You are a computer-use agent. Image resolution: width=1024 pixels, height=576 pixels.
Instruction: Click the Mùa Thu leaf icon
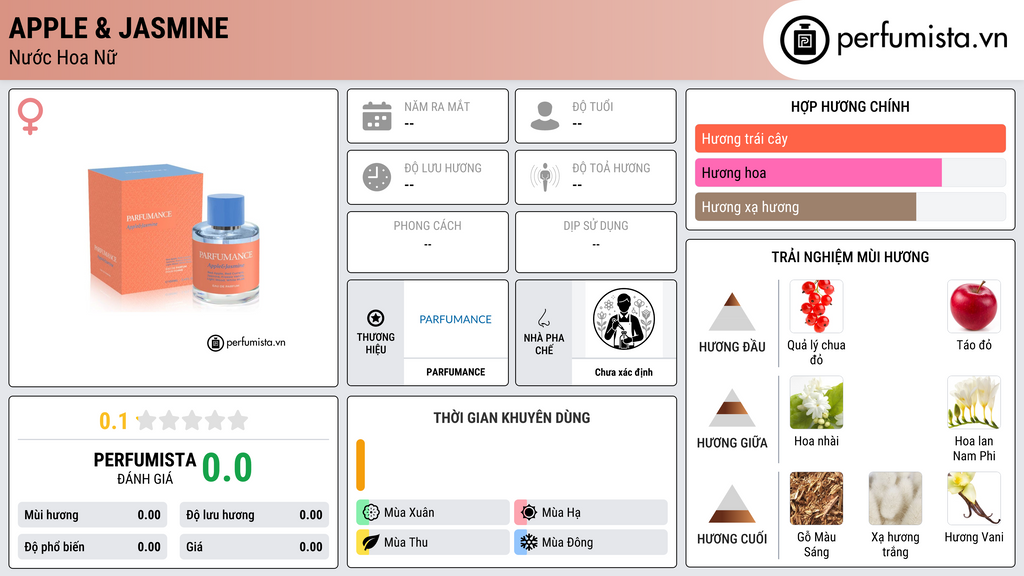point(371,542)
